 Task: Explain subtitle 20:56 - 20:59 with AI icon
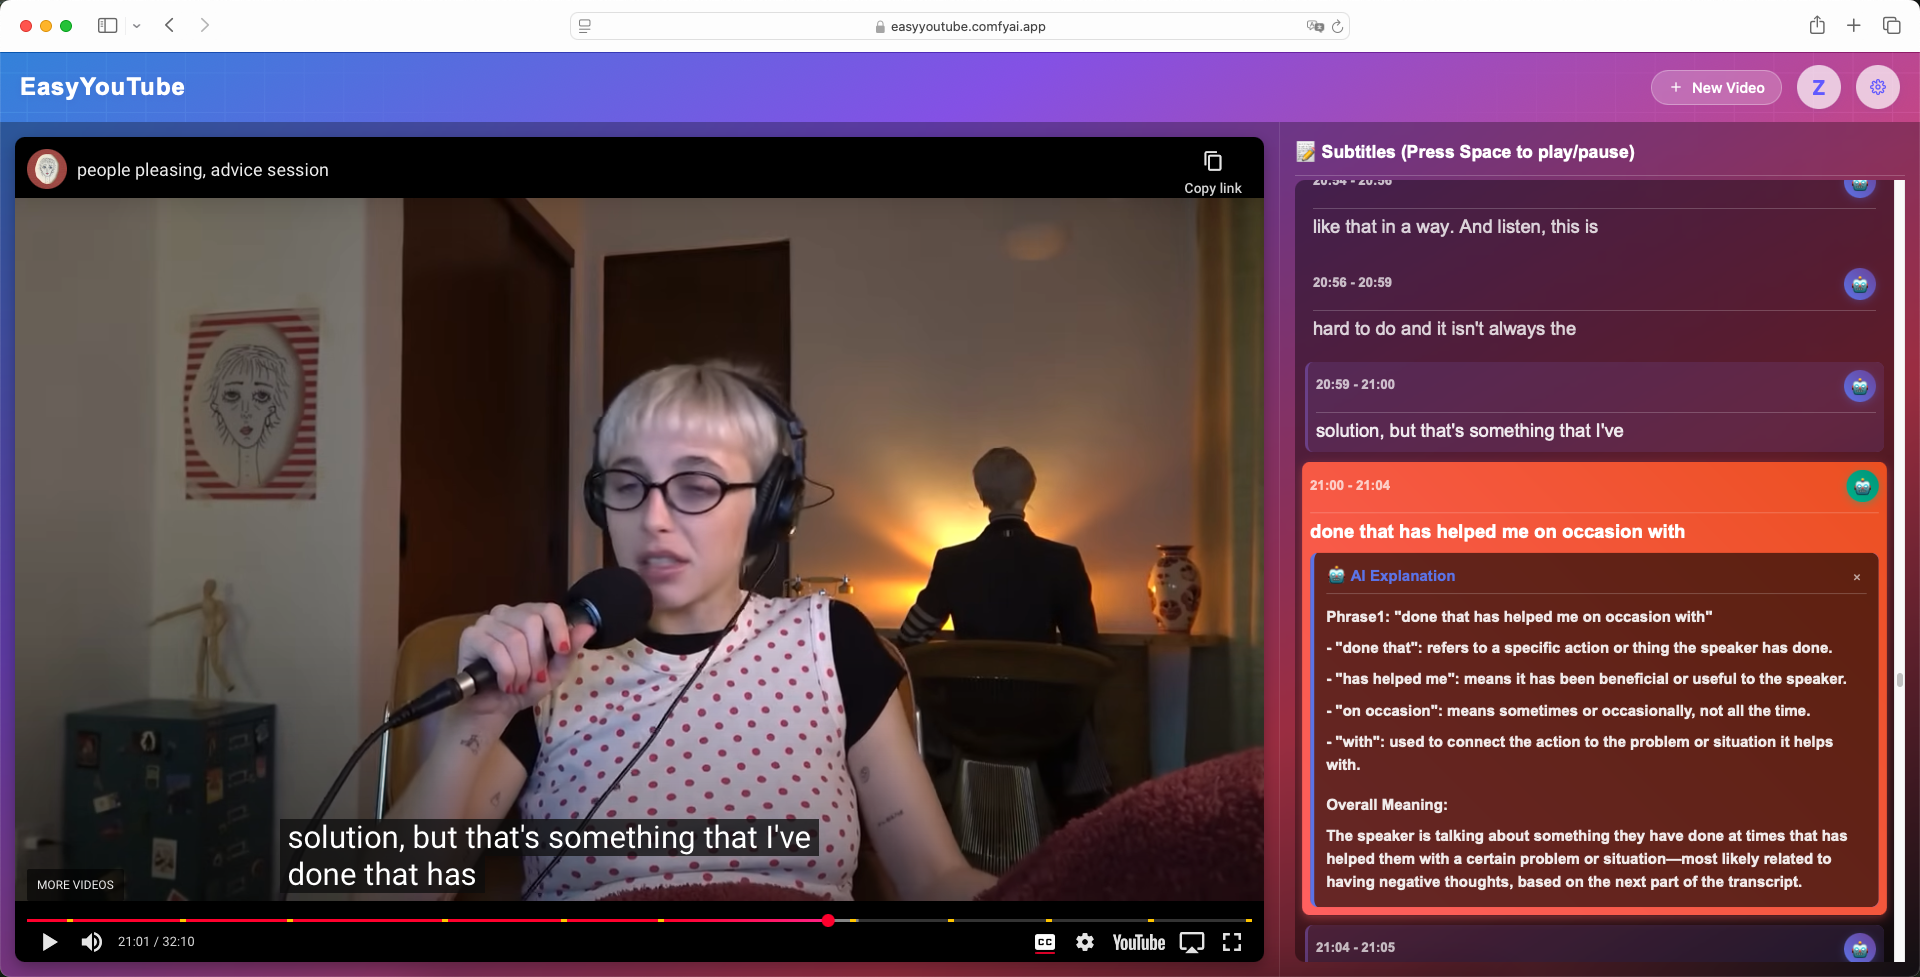pyautogui.click(x=1860, y=284)
